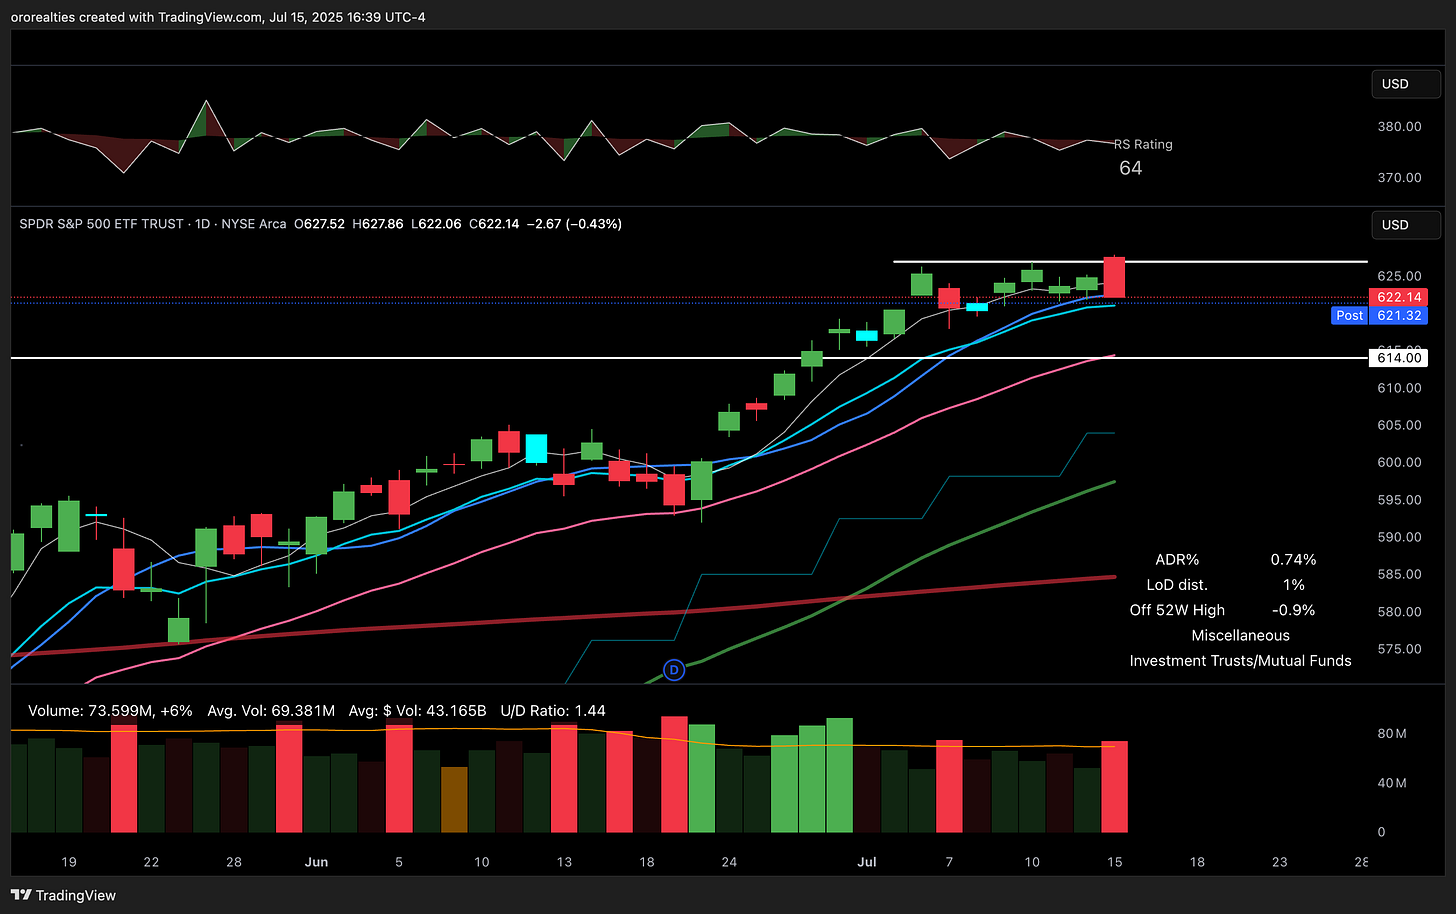
Task: Open USD currency selector in RS Rating pane
Action: pyautogui.click(x=1406, y=84)
